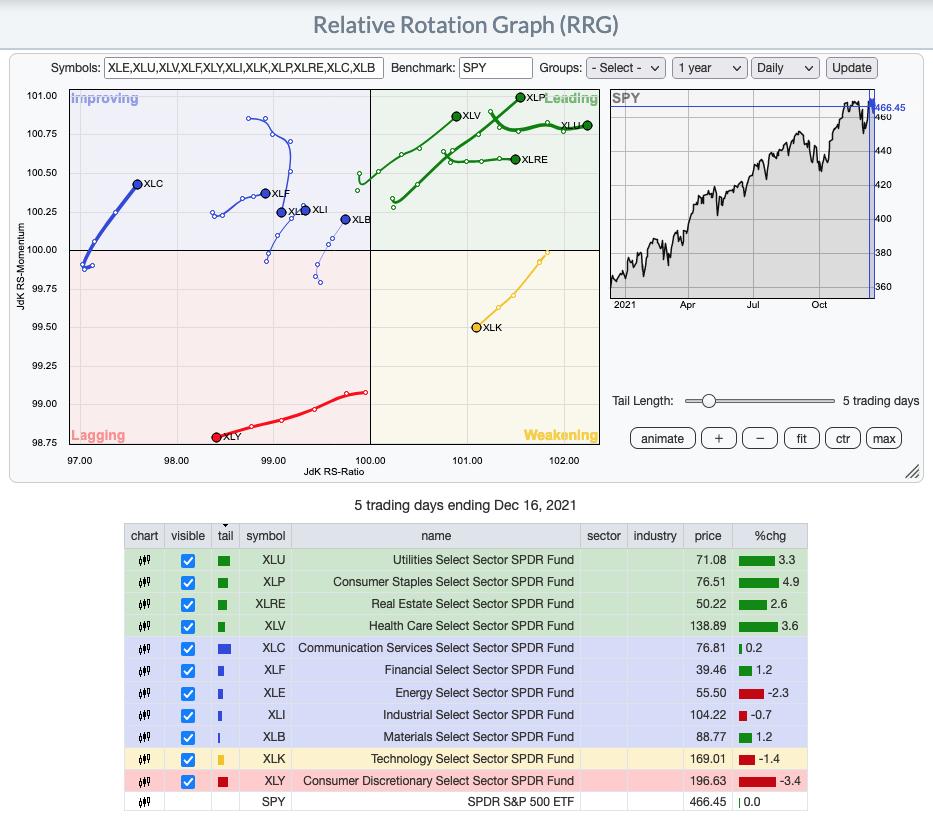Click the XLB blue node on graph

coord(345,220)
